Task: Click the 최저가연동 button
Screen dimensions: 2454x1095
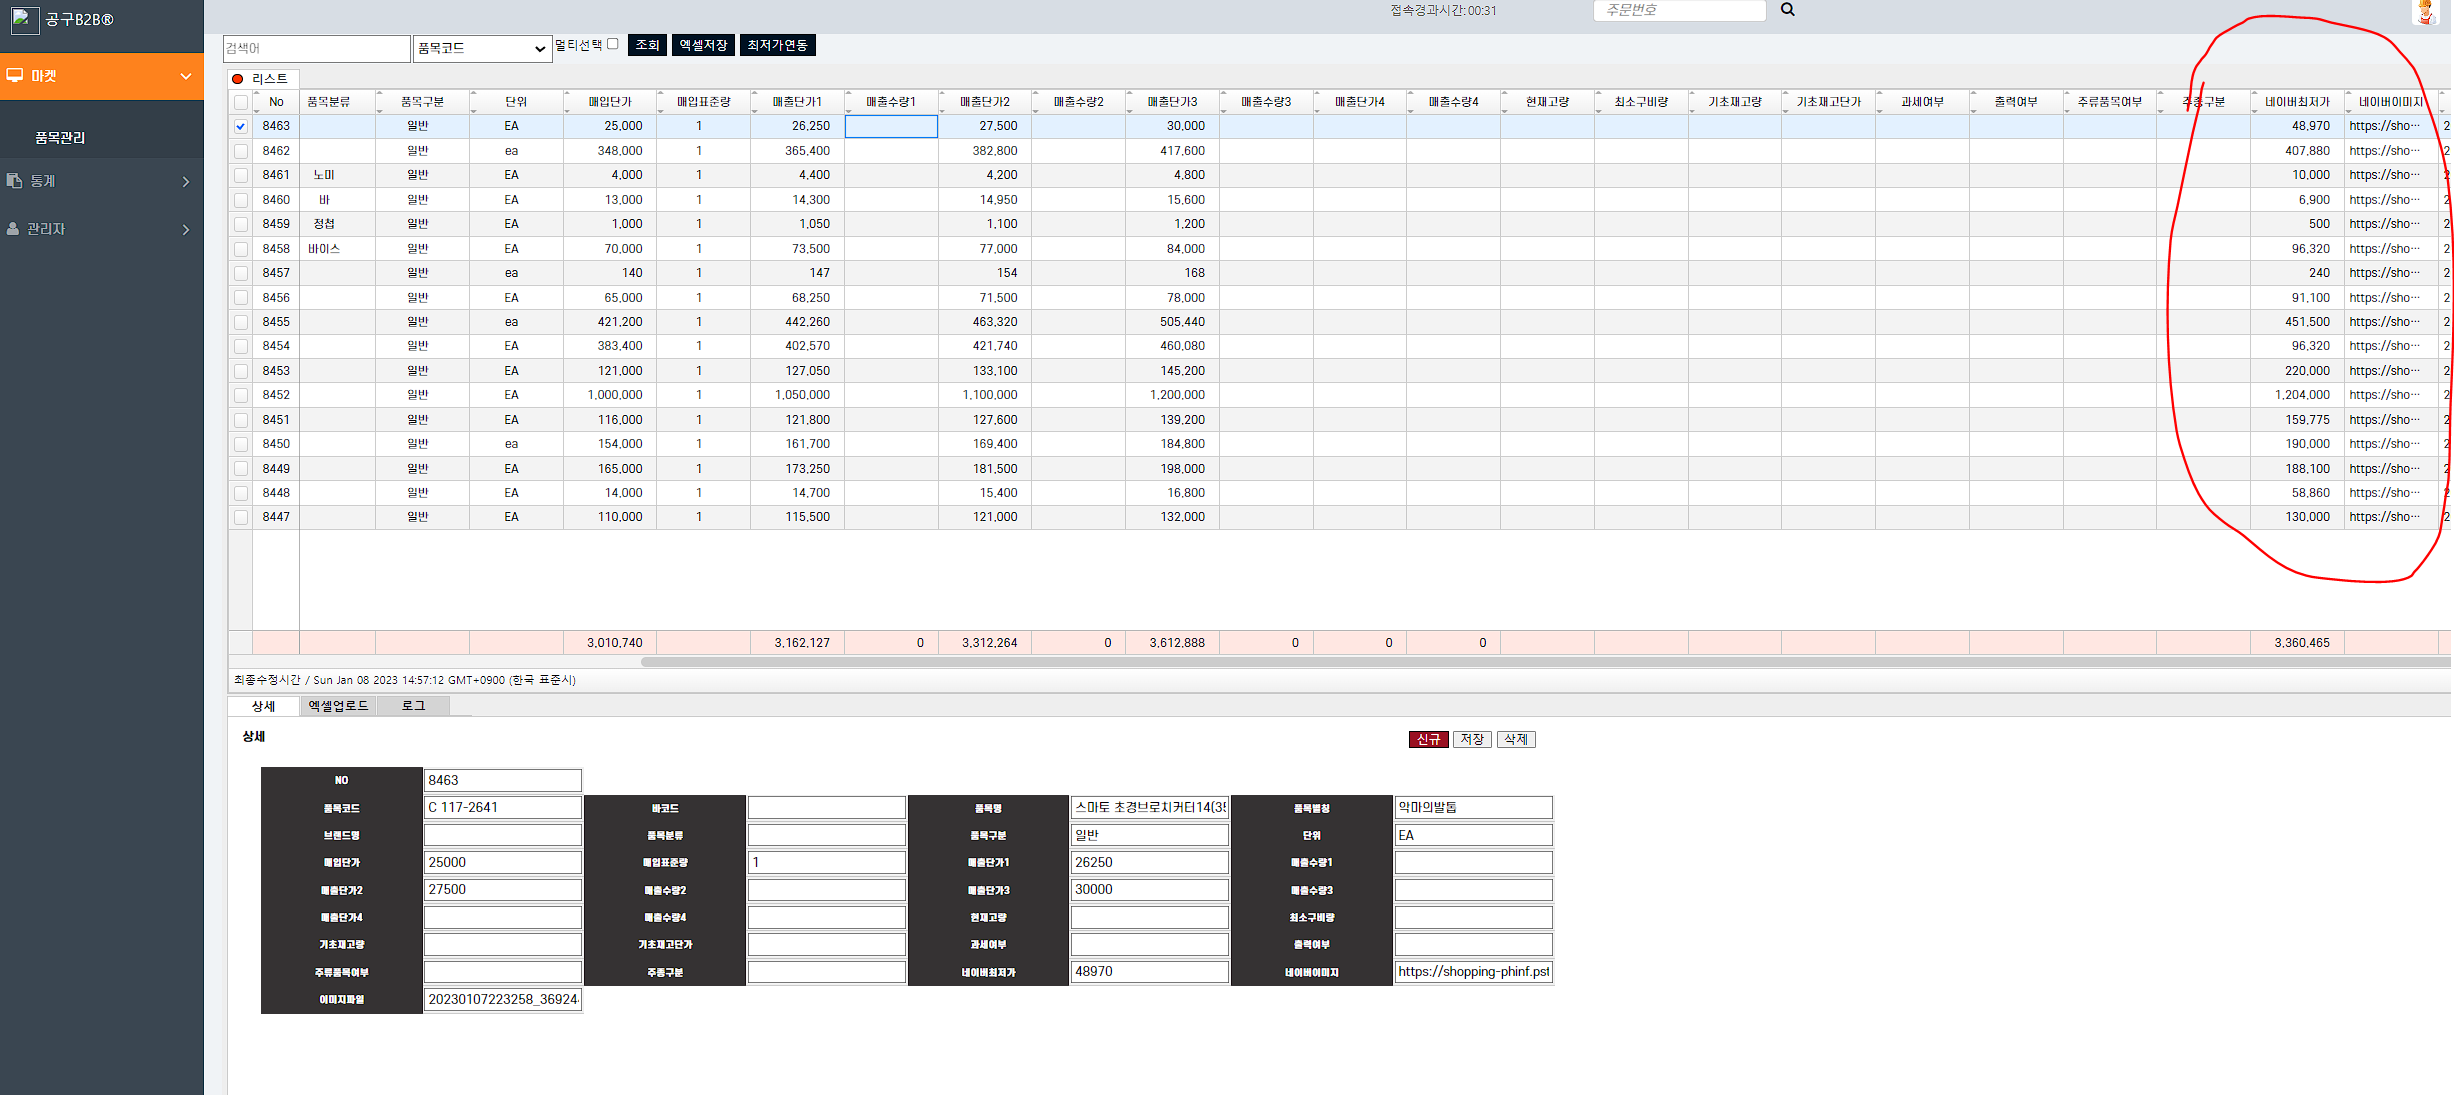Action: pyautogui.click(x=777, y=45)
